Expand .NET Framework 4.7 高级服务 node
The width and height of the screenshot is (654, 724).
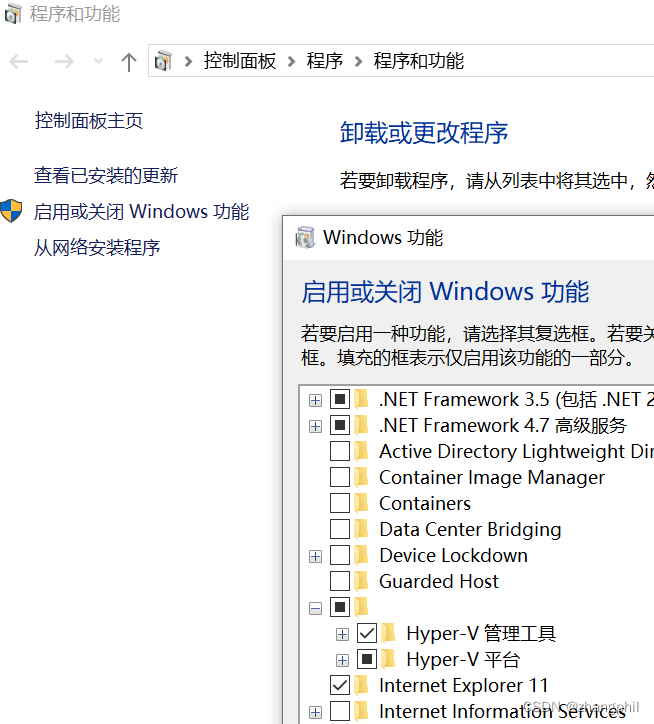[x=315, y=426]
